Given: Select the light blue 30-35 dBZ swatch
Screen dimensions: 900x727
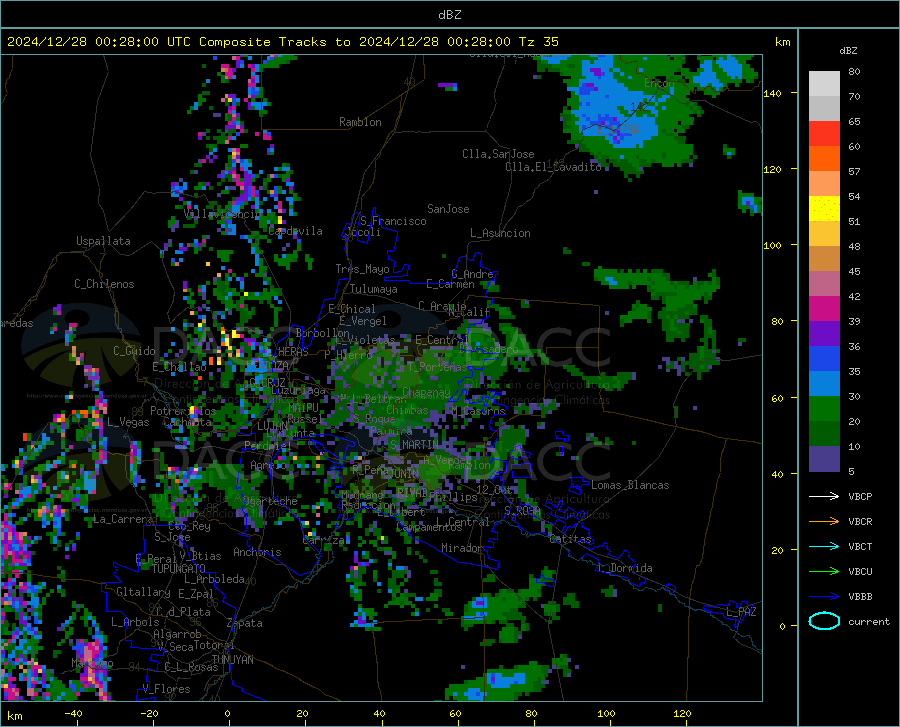Looking at the screenshot, I should click(x=824, y=384).
